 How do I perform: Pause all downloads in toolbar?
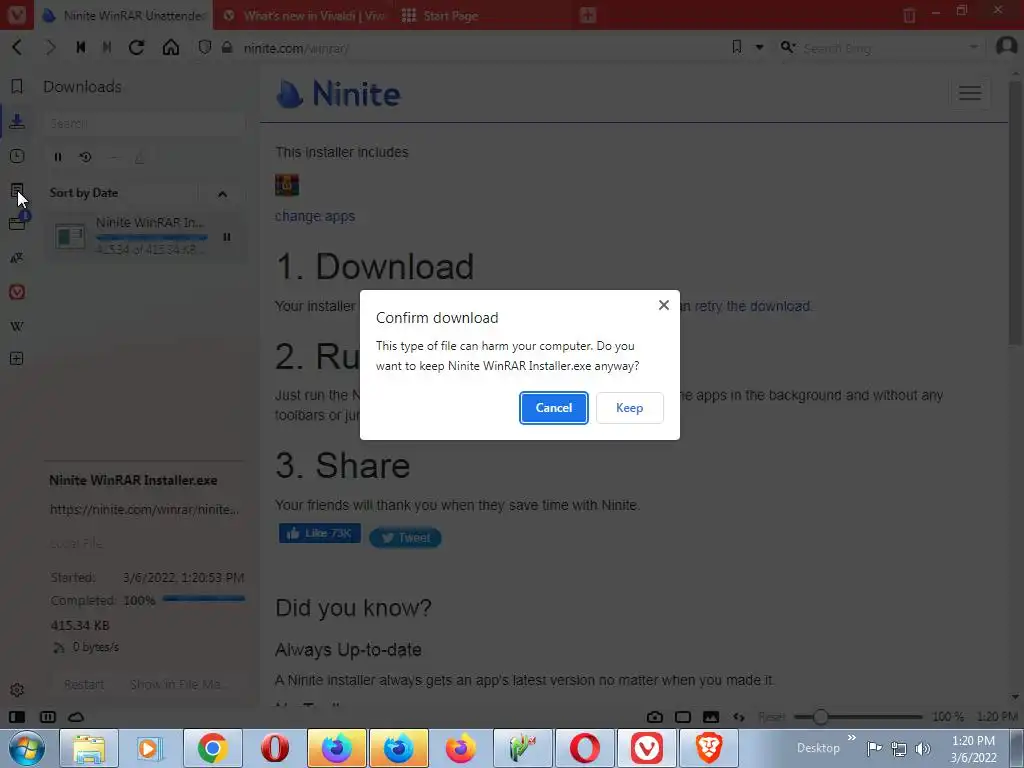pyautogui.click(x=58, y=157)
